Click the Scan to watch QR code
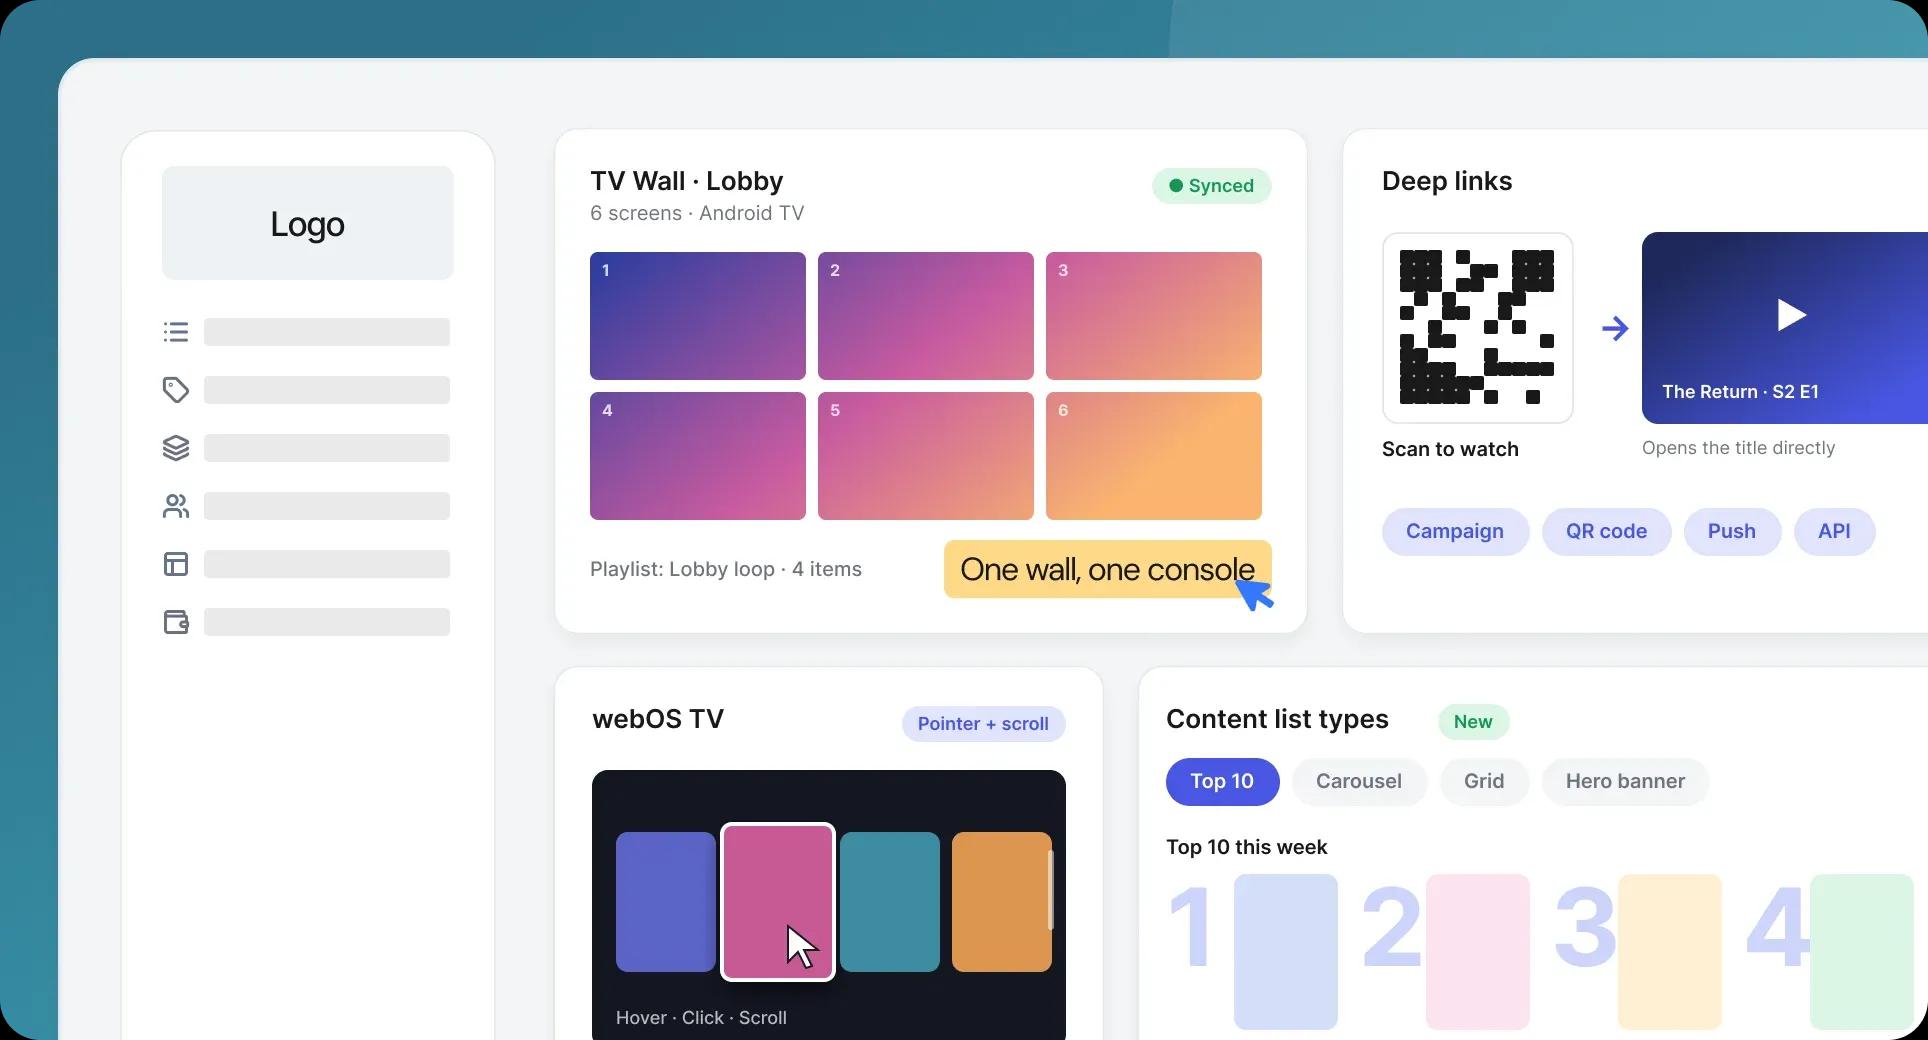This screenshot has width=1928, height=1040. pyautogui.click(x=1477, y=328)
